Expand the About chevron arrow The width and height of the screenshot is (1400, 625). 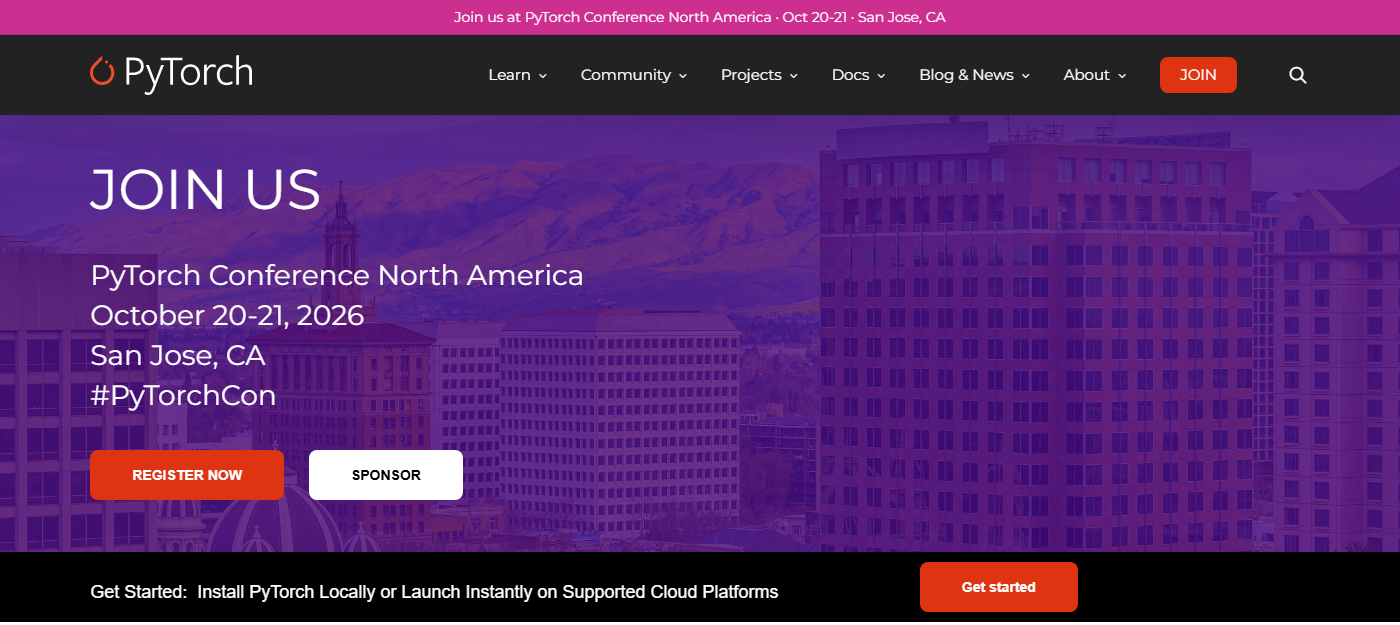click(1122, 76)
